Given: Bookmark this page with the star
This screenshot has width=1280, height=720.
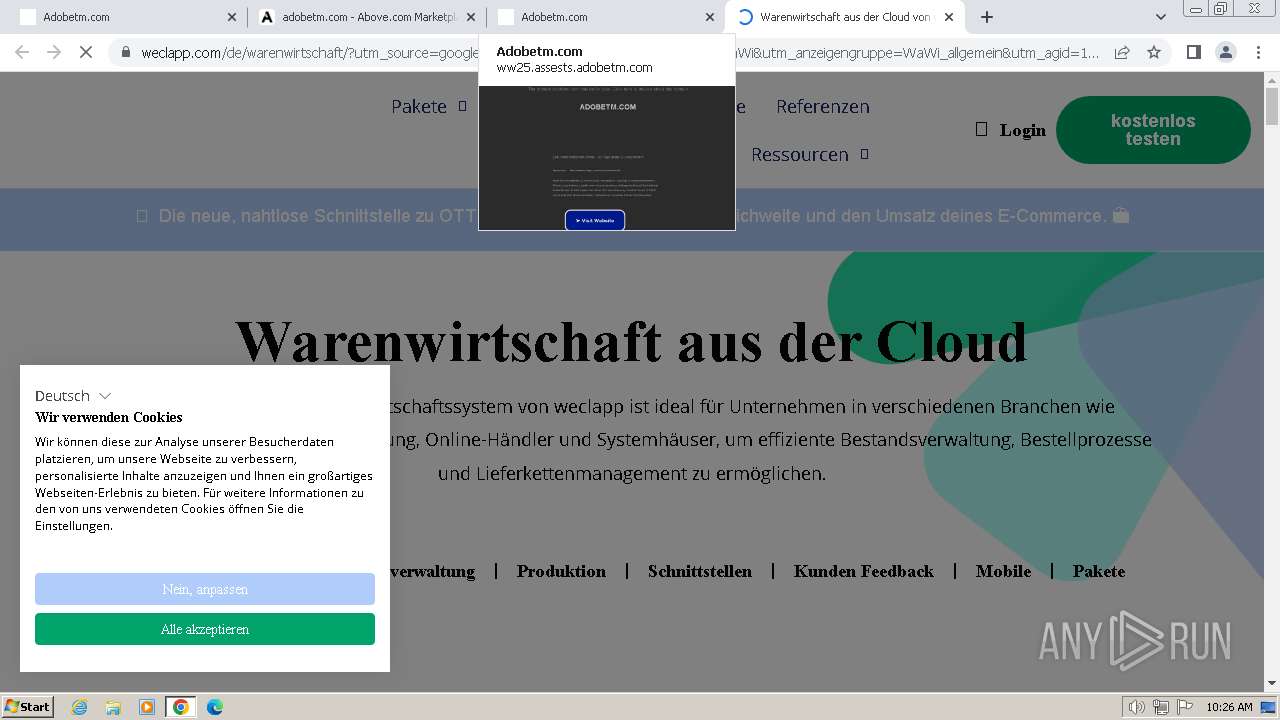Looking at the screenshot, I should click(x=1154, y=52).
